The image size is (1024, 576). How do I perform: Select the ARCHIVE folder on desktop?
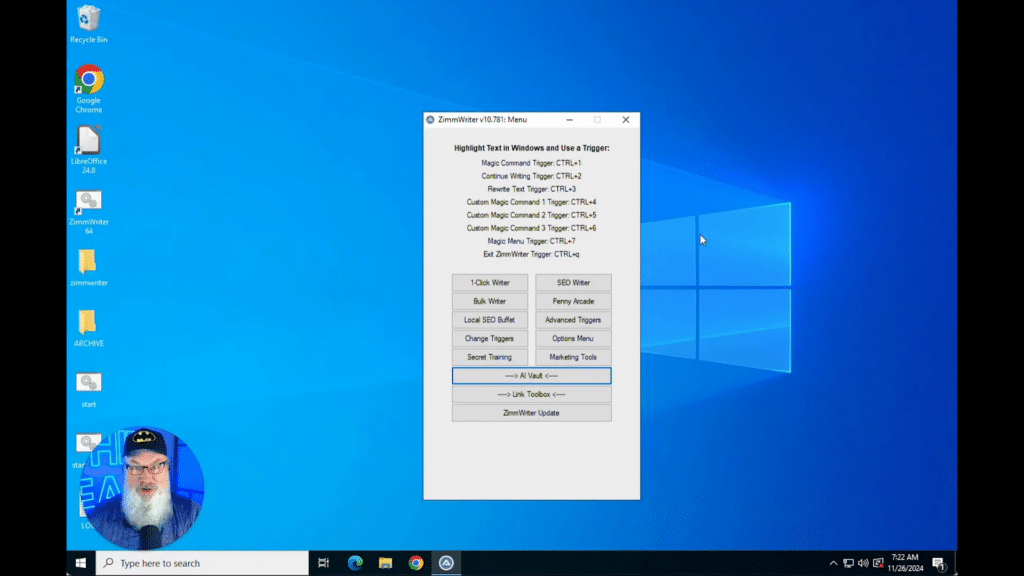89,328
